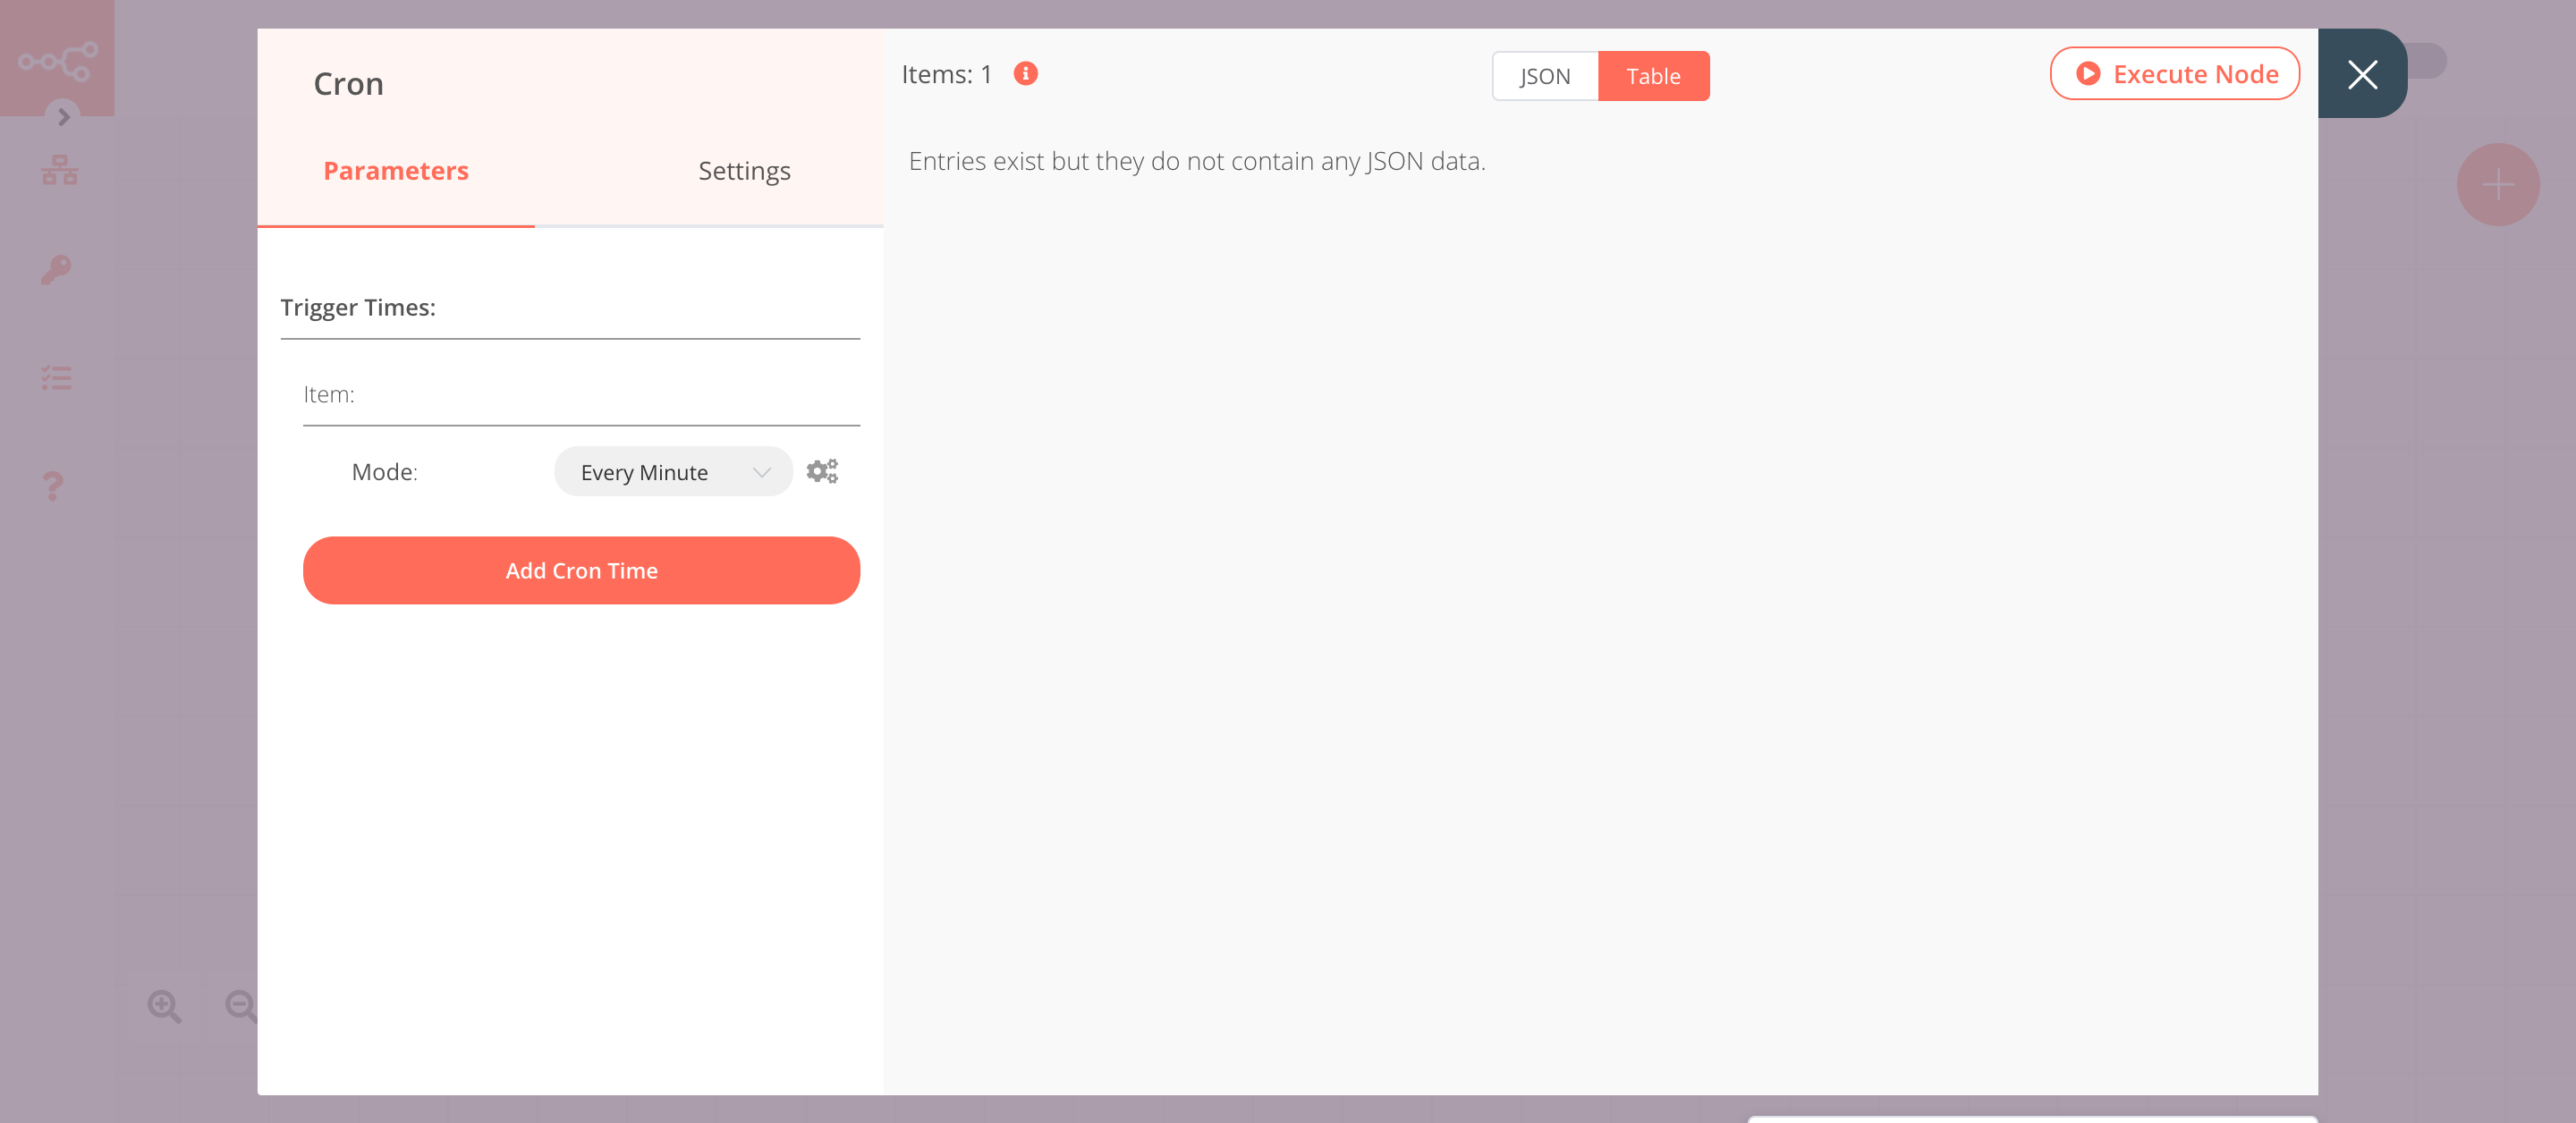The height and width of the screenshot is (1123, 2576).
Task: Switch to the Settings tab
Action: pos(744,170)
